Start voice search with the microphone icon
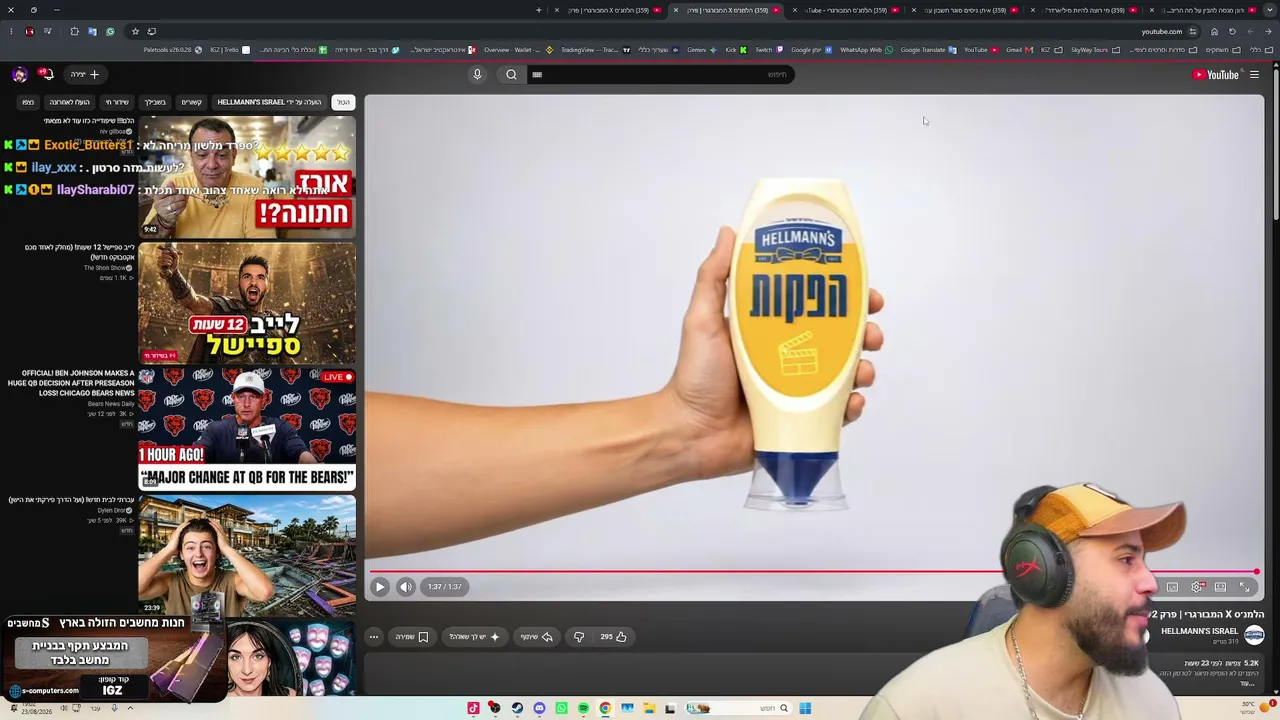The width and height of the screenshot is (1280, 720). (477, 75)
